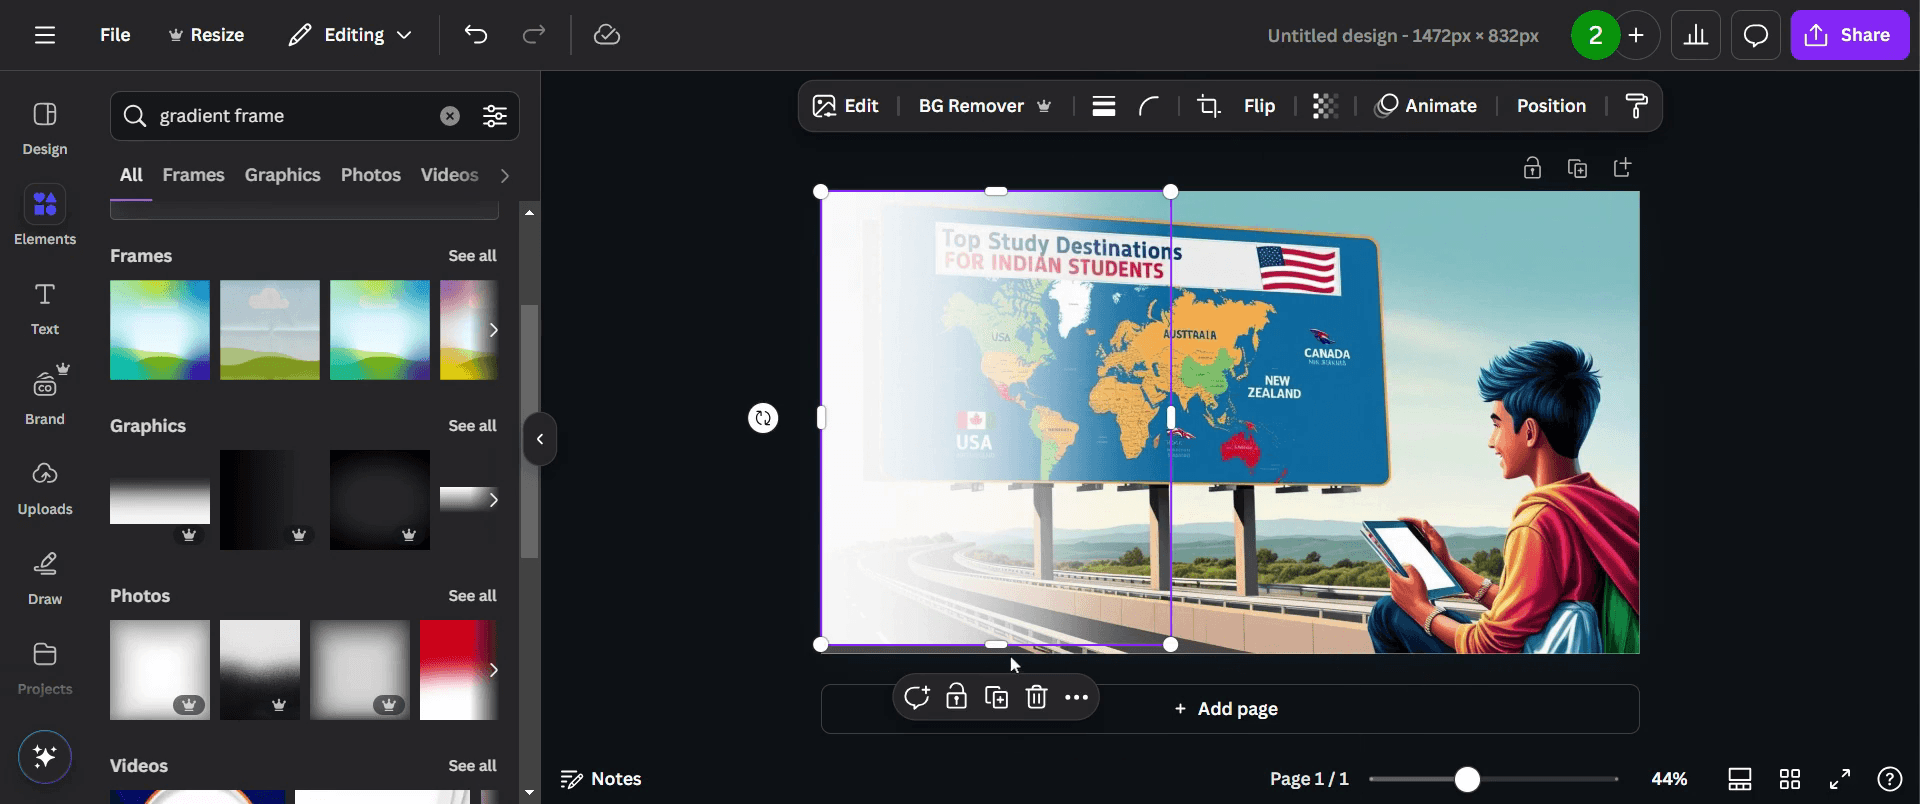Select the Crop tool icon
Screen dimensions: 1920x804
1209,106
